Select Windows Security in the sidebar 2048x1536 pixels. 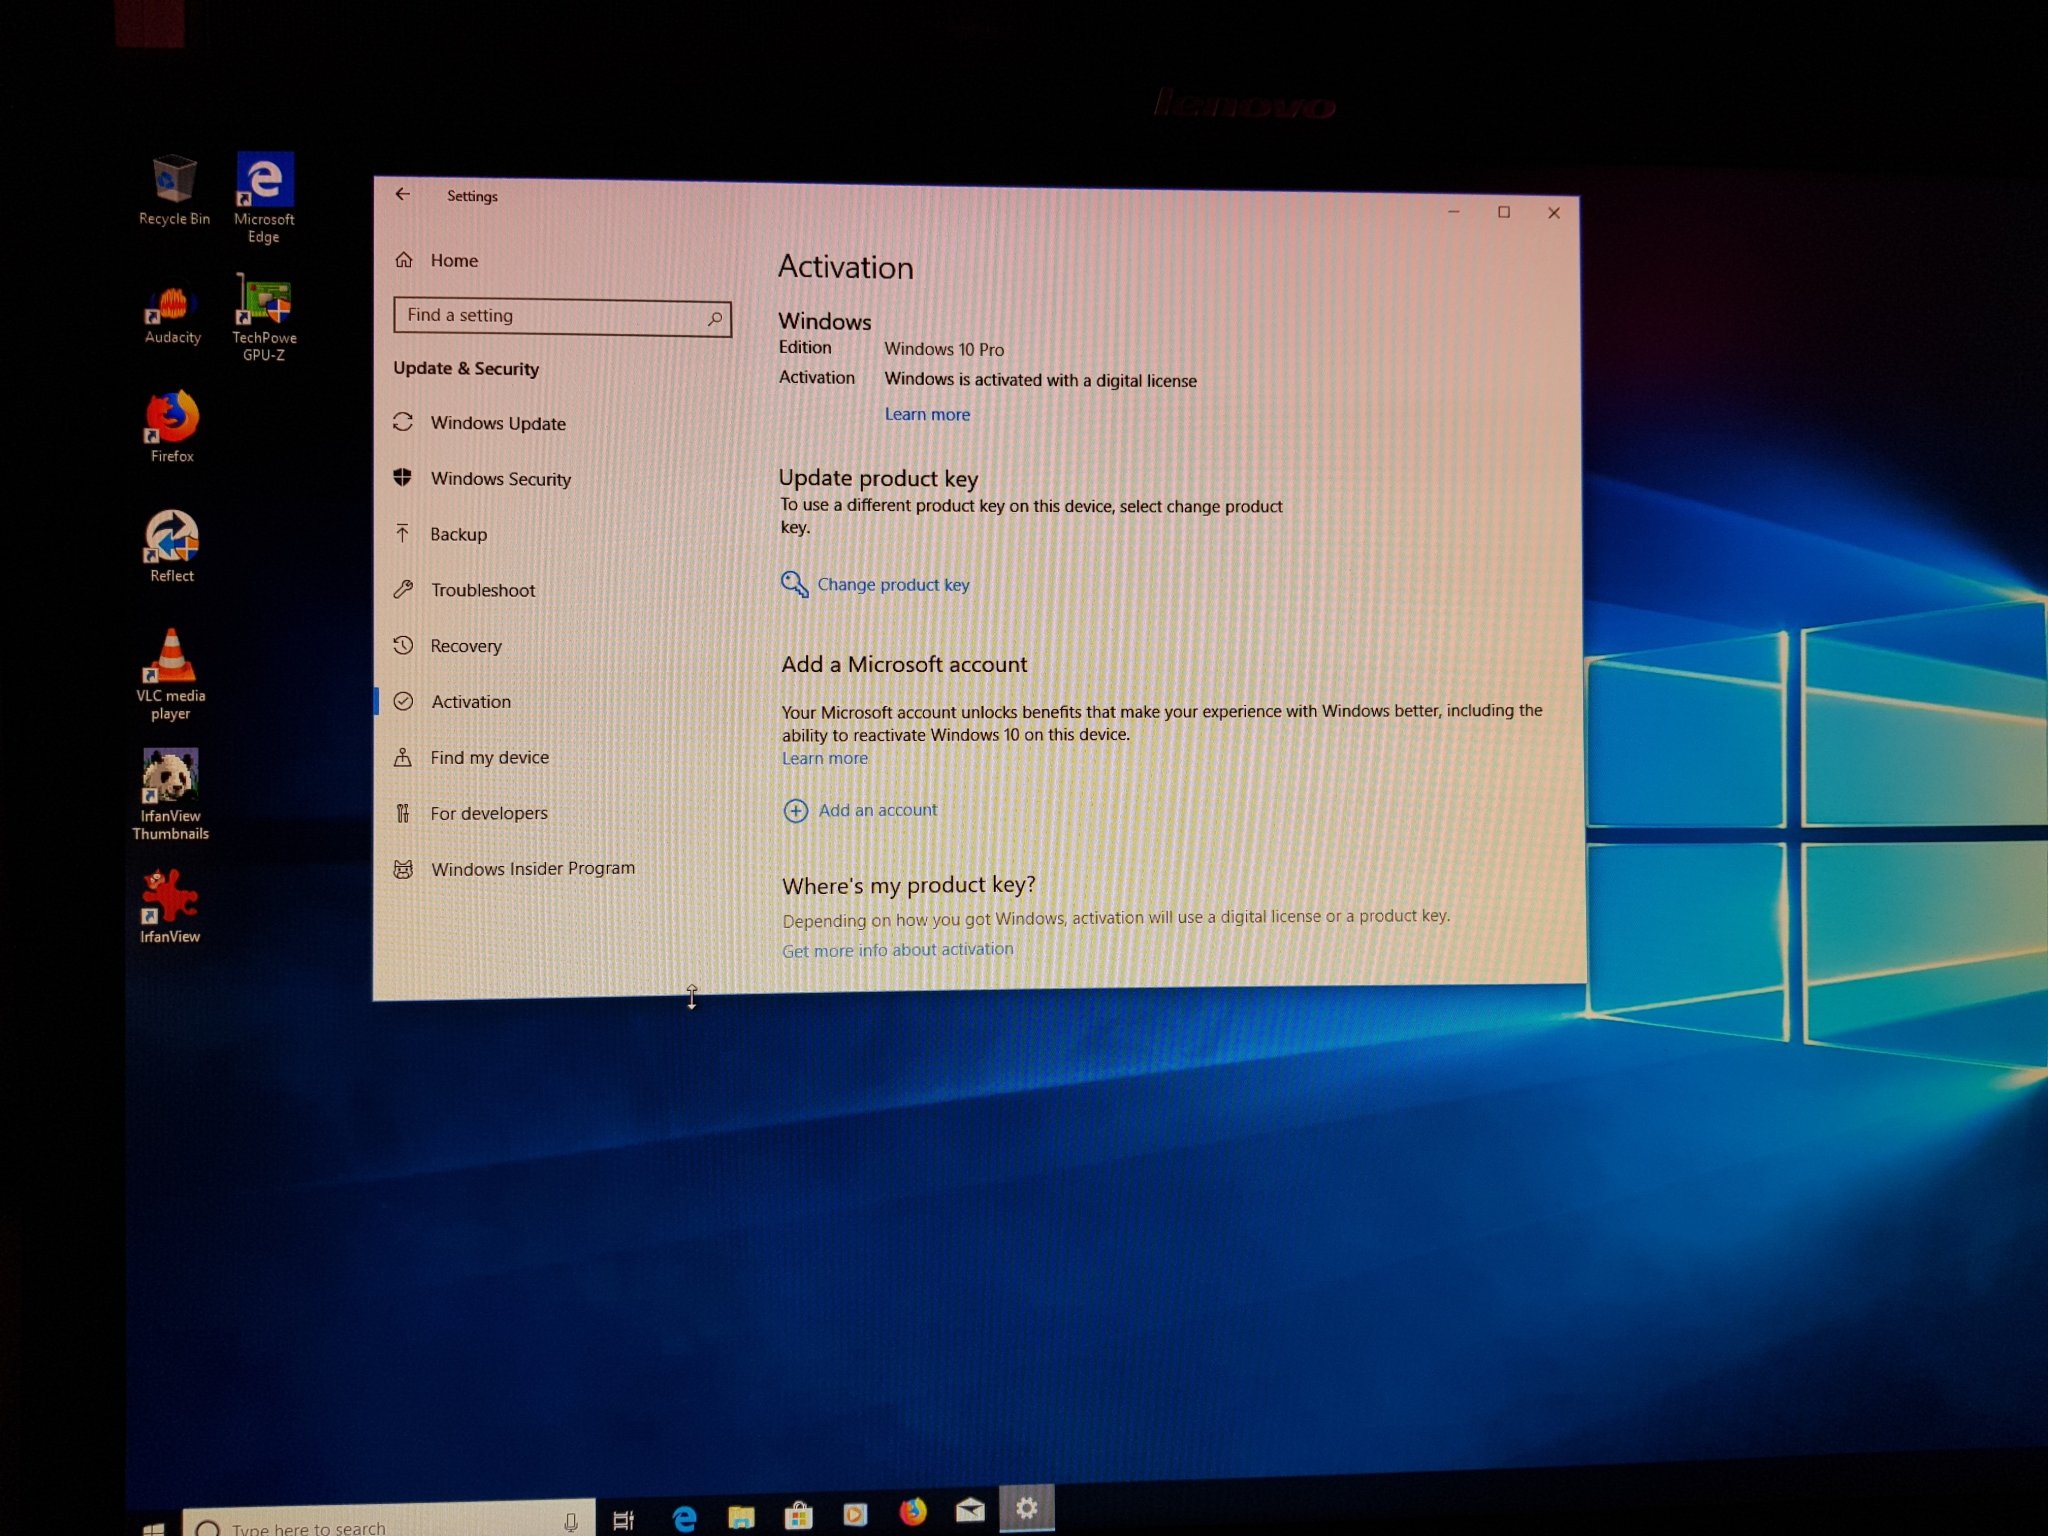[x=500, y=479]
